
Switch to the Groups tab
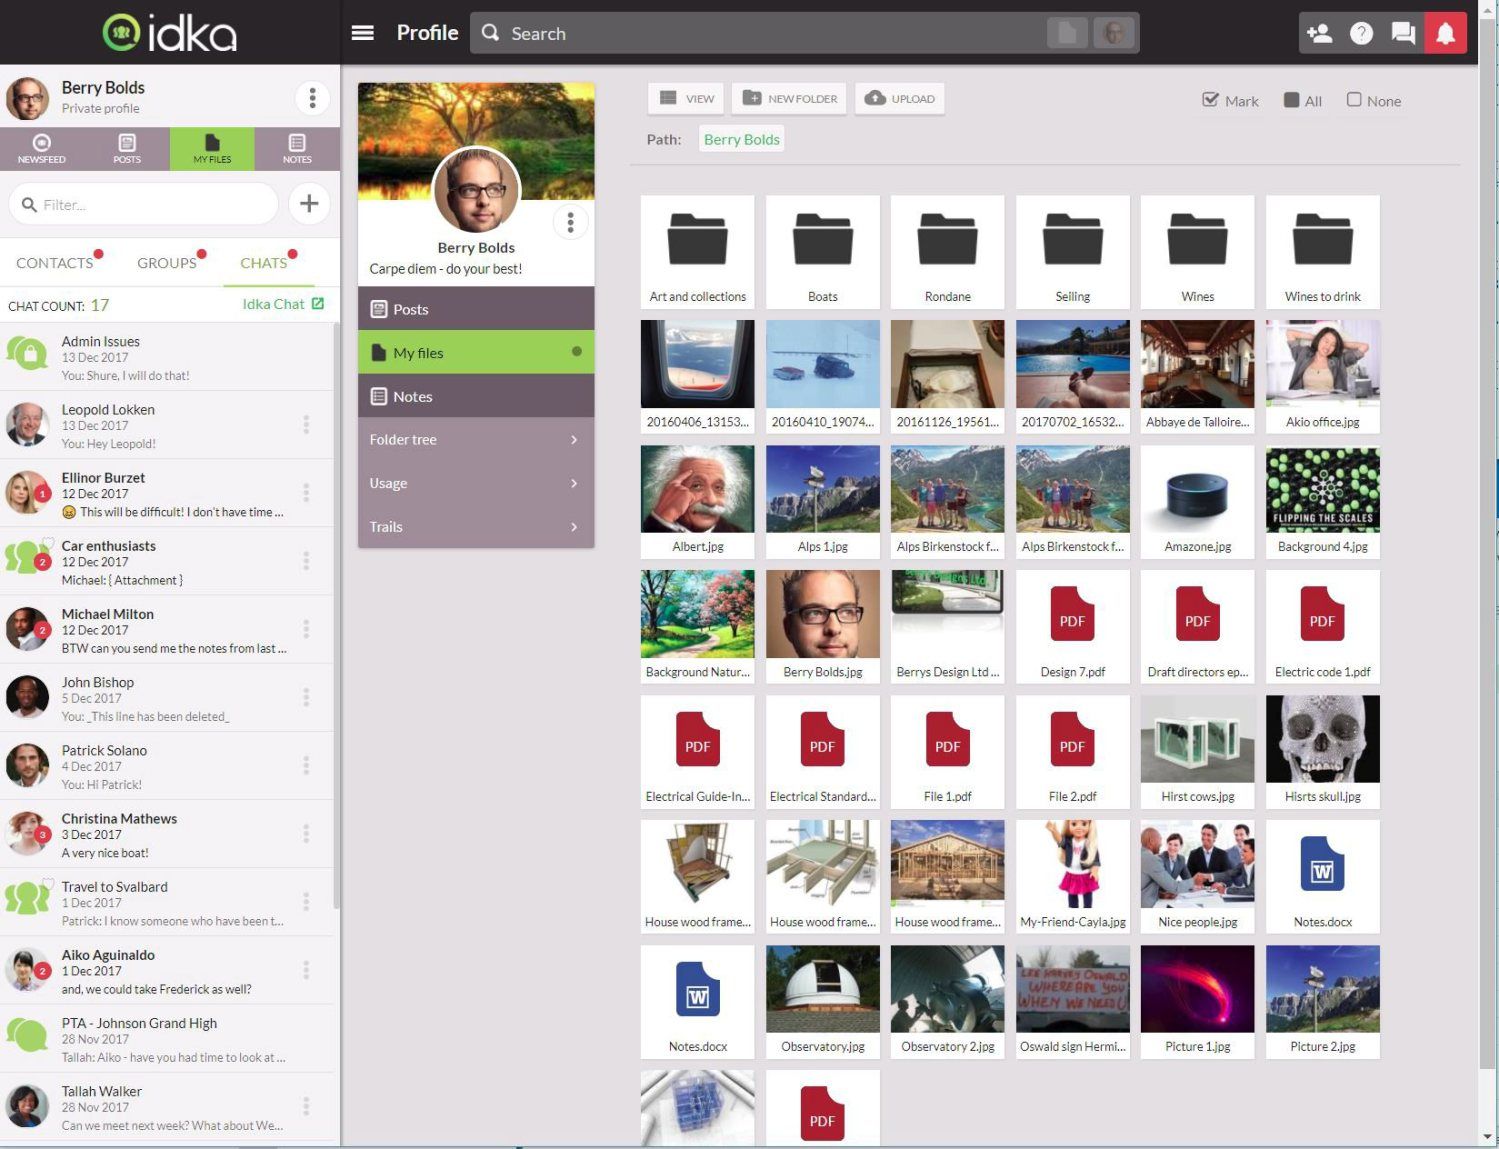click(x=167, y=263)
